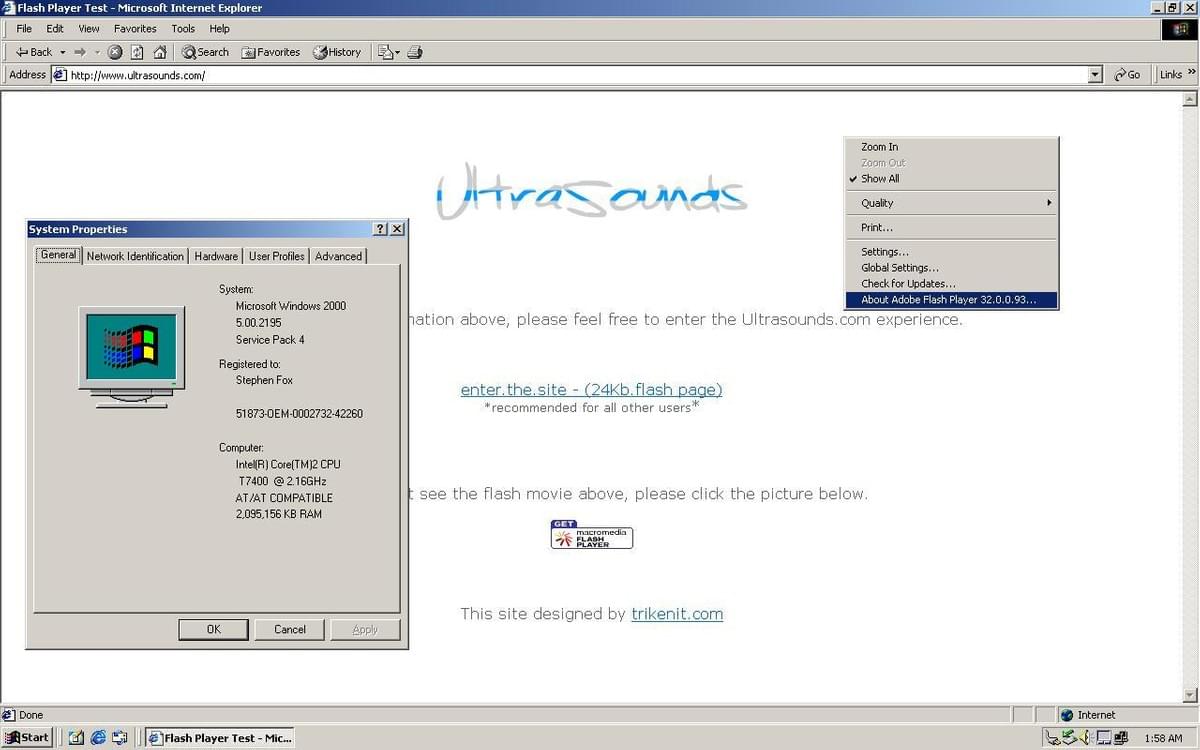Click the Windows 2000 monitor logo image
Image resolution: width=1200 pixels, height=750 pixels.
132,357
